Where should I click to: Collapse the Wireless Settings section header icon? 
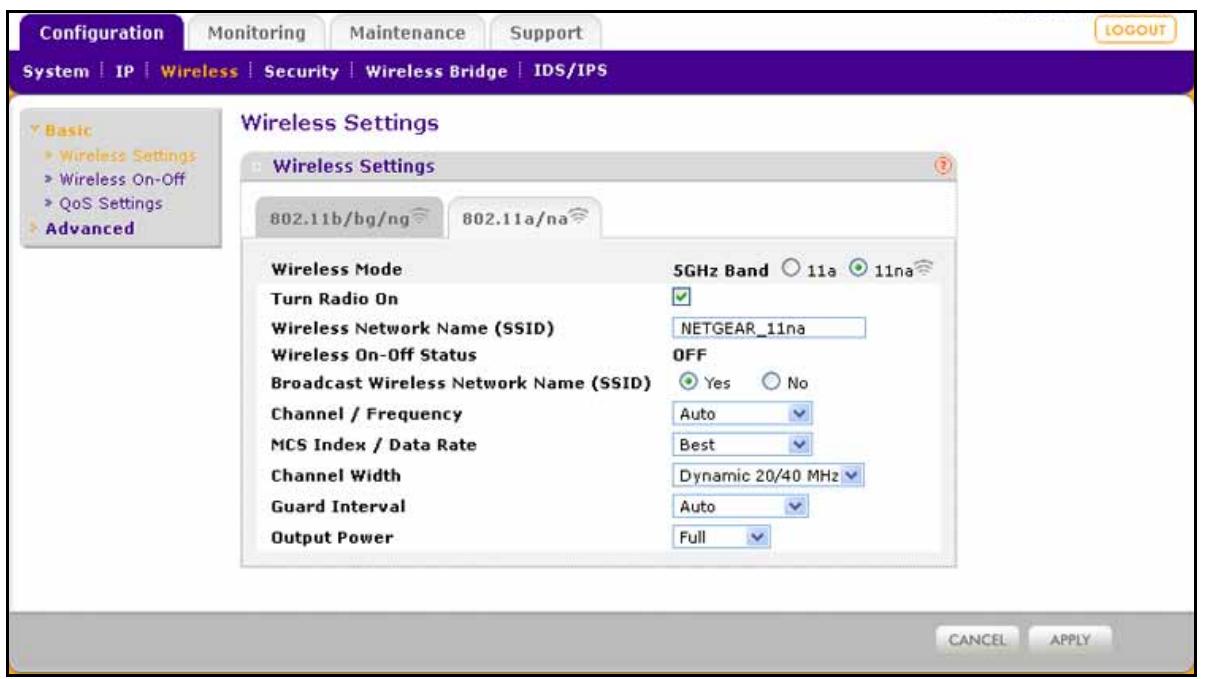pos(258,167)
